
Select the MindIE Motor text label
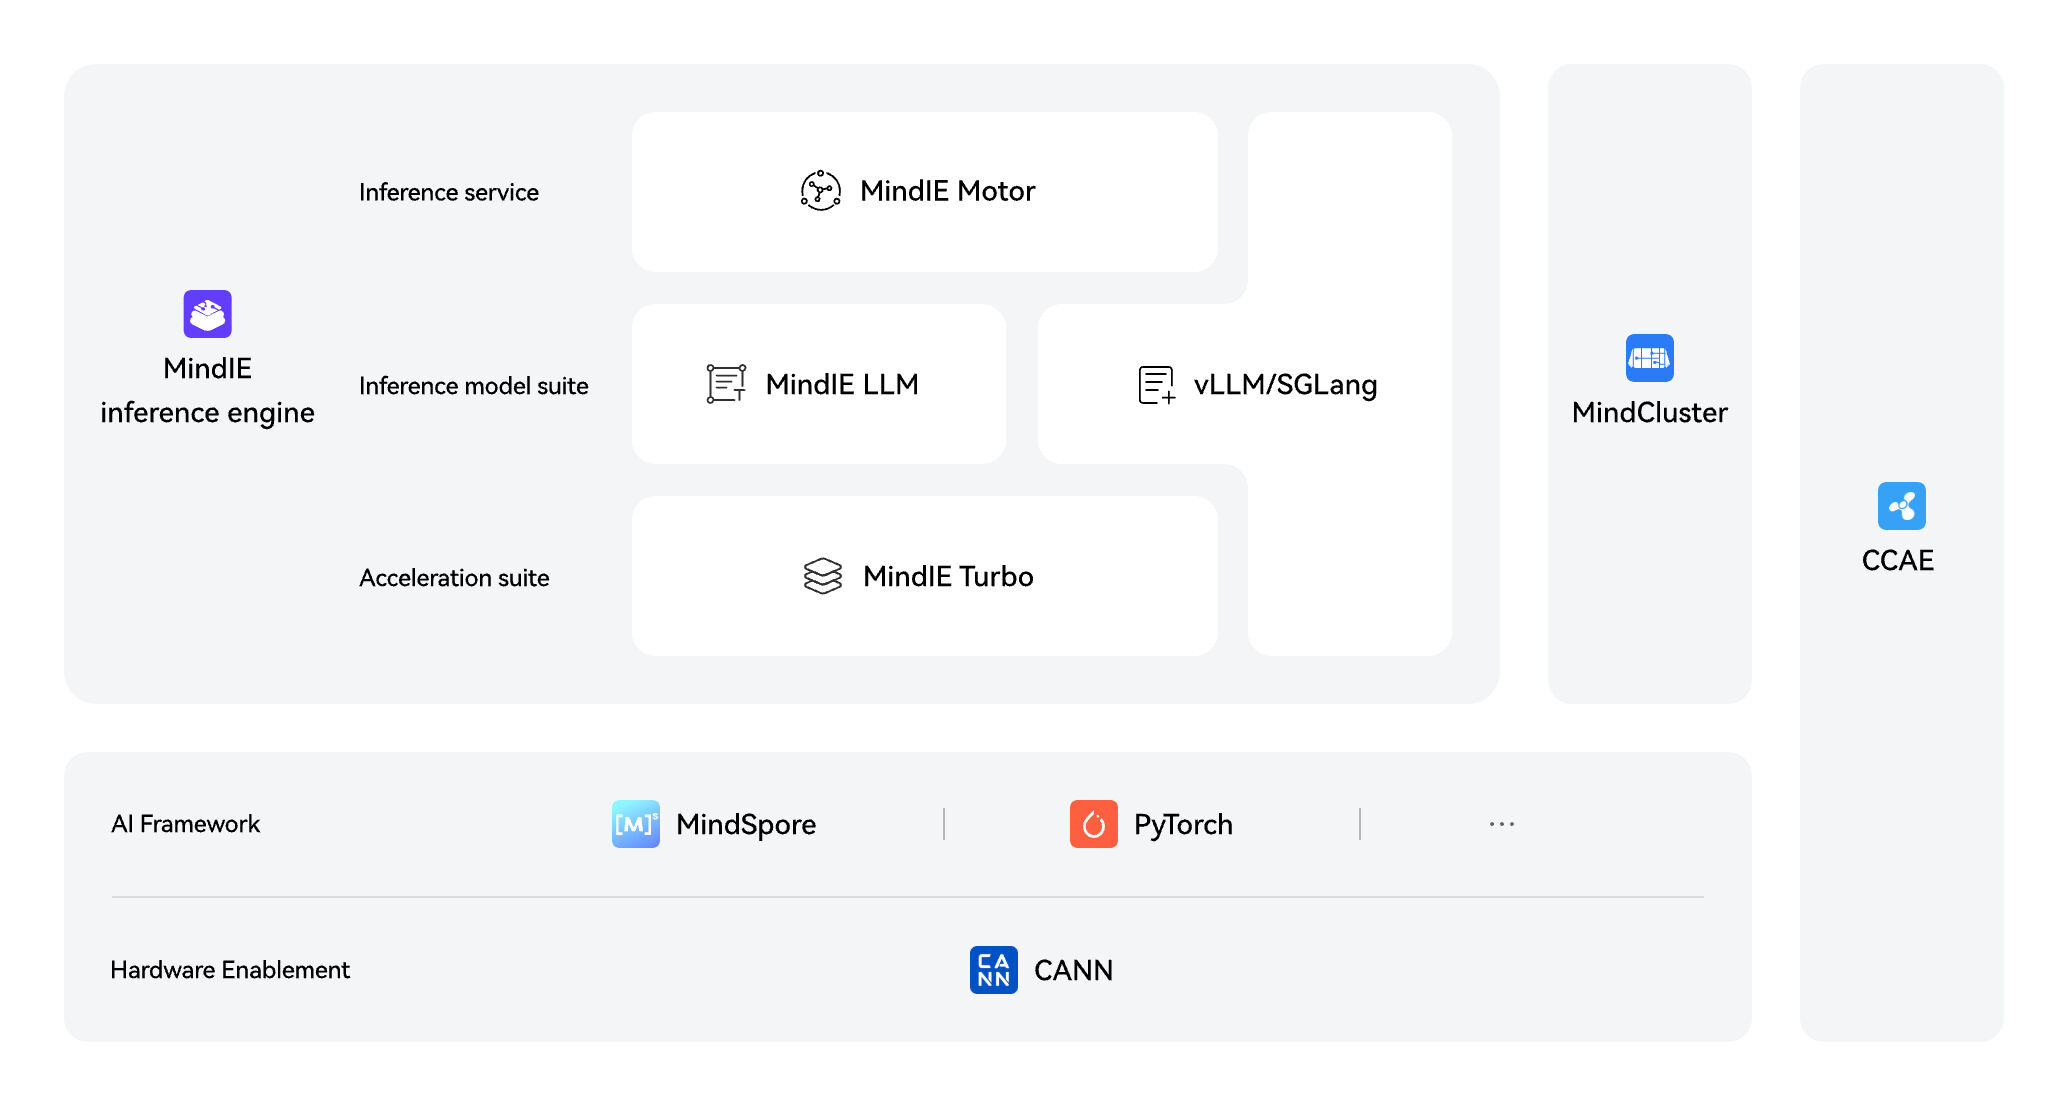pos(947,191)
